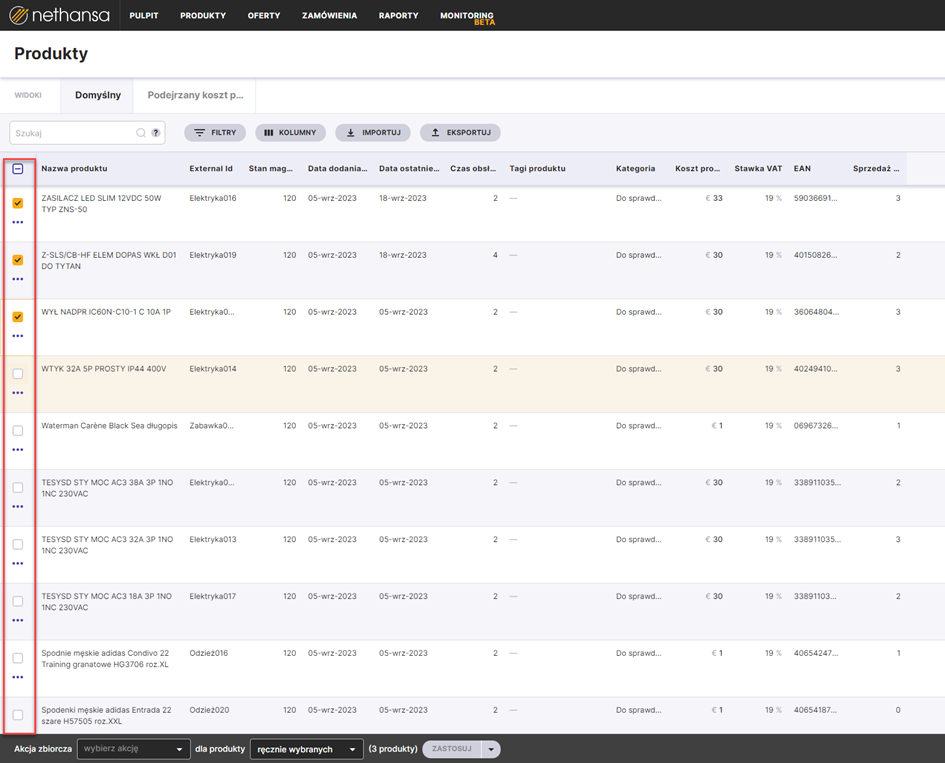945x763 pixels.
Task: Click into the Szukaj search field
Action: (x=72, y=133)
